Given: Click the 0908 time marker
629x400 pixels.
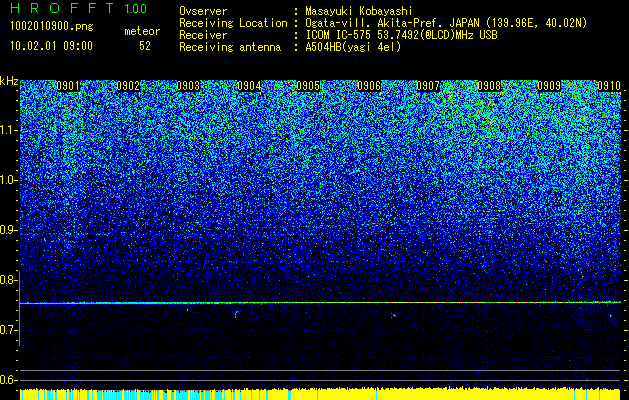Looking at the screenshot, I should coord(489,86).
